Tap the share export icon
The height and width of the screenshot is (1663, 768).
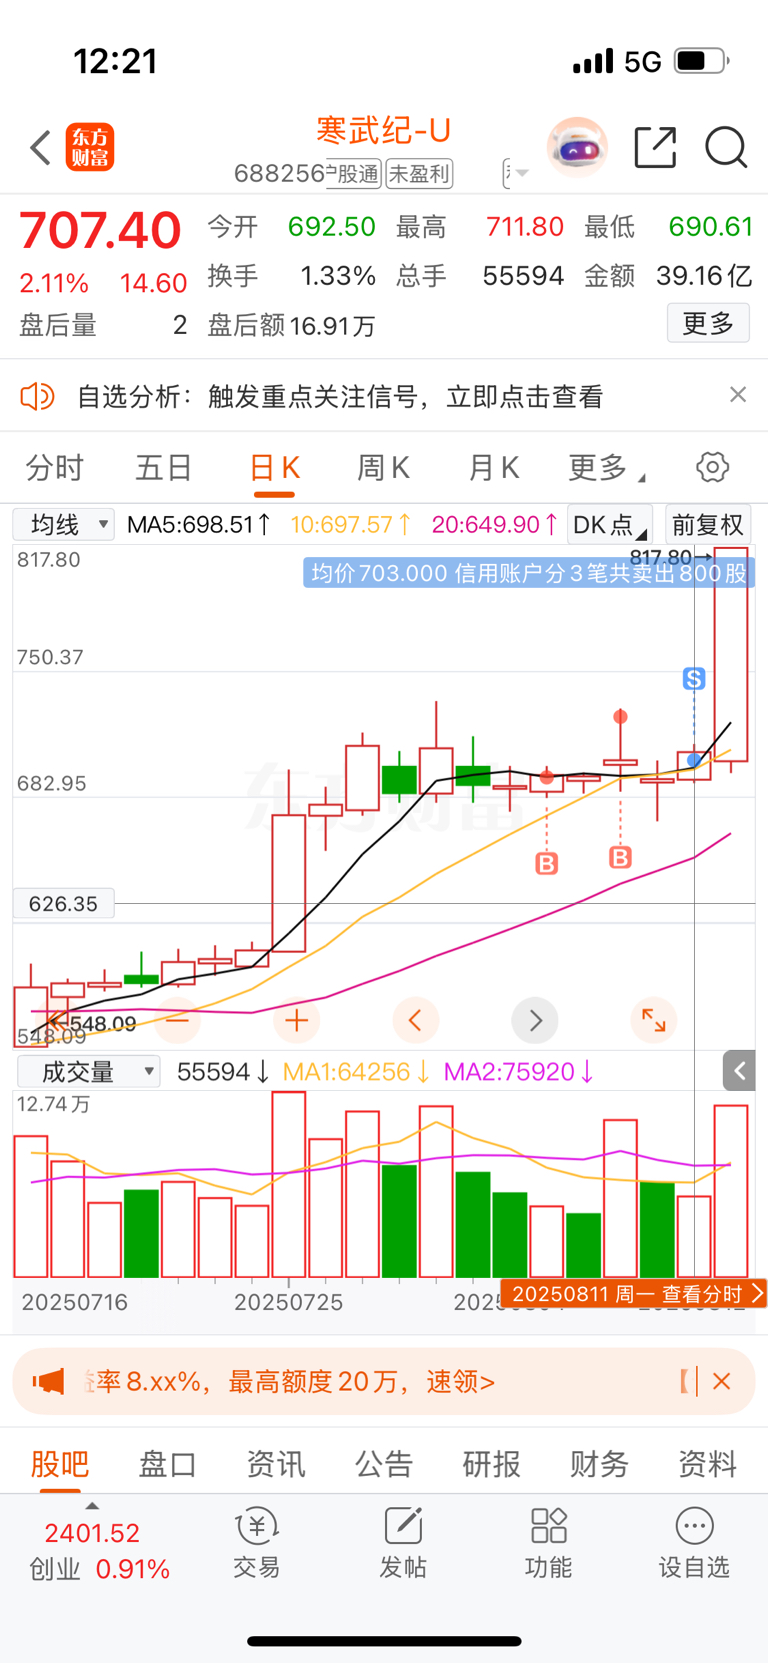[656, 147]
